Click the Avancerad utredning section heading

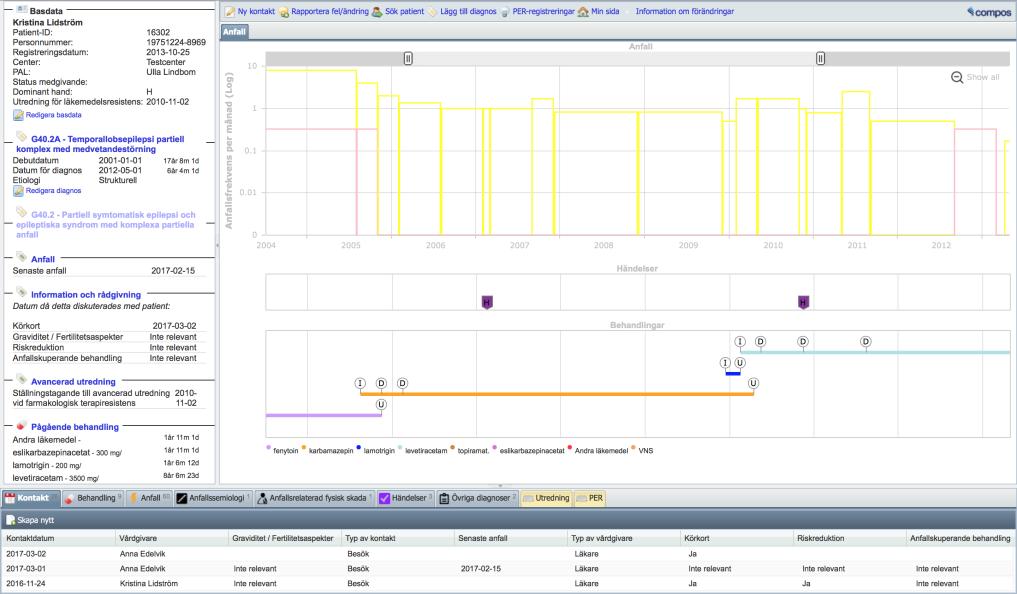(73, 382)
